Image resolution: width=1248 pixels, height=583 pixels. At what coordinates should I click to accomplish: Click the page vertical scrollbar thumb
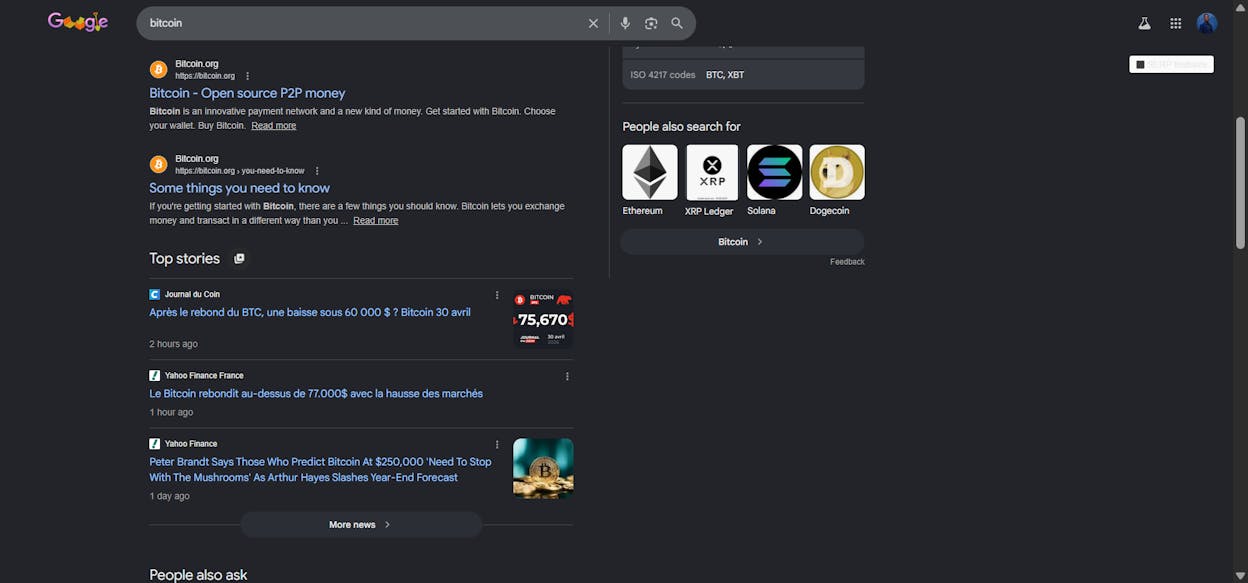tap(1241, 182)
